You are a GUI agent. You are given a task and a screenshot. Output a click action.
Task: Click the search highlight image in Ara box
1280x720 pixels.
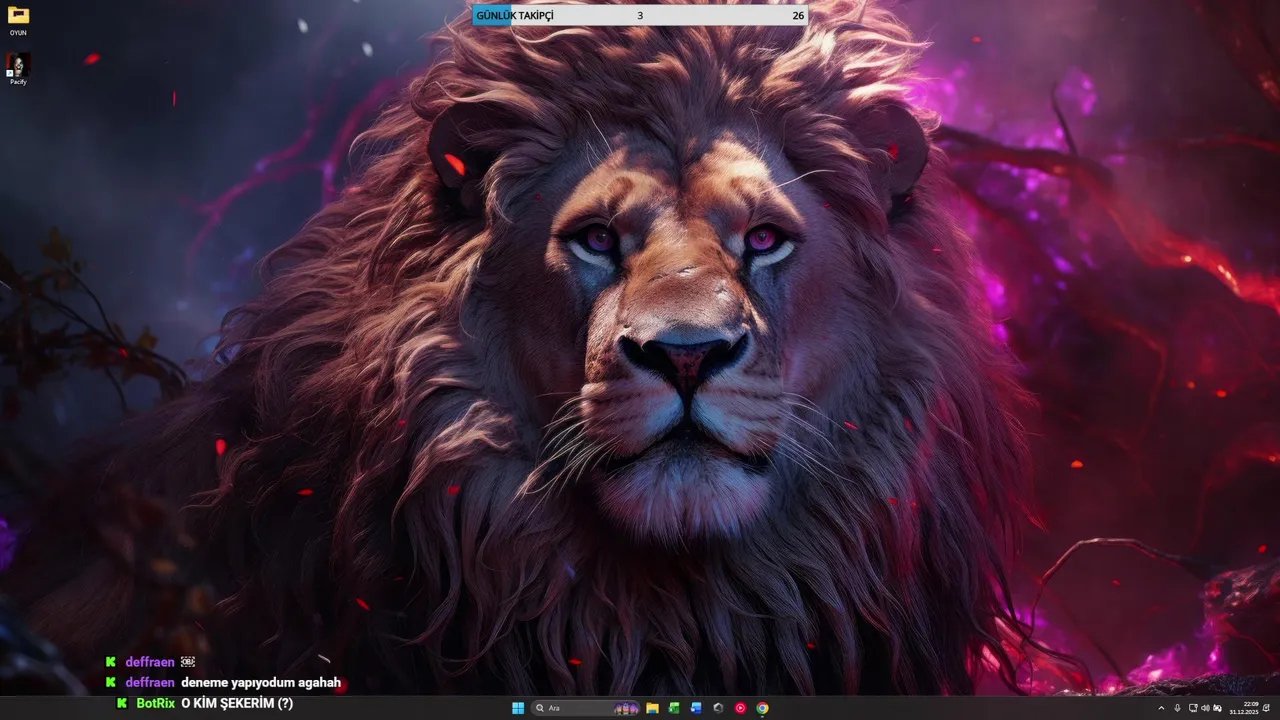[x=626, y=708]
